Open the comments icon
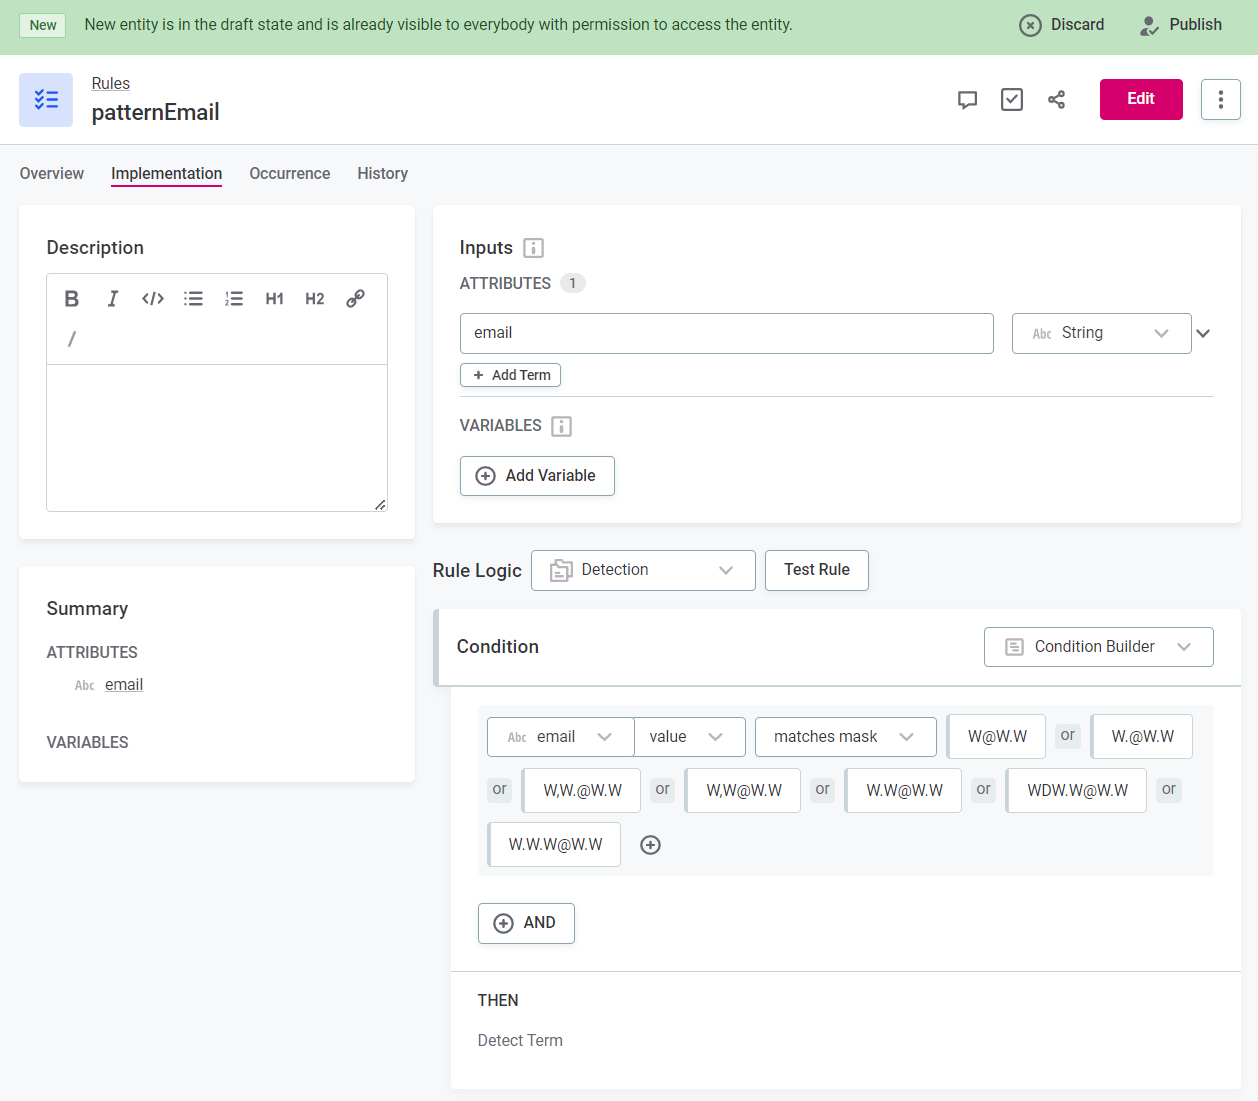This screenshot has width=1258, height=1101. point(967,100)
